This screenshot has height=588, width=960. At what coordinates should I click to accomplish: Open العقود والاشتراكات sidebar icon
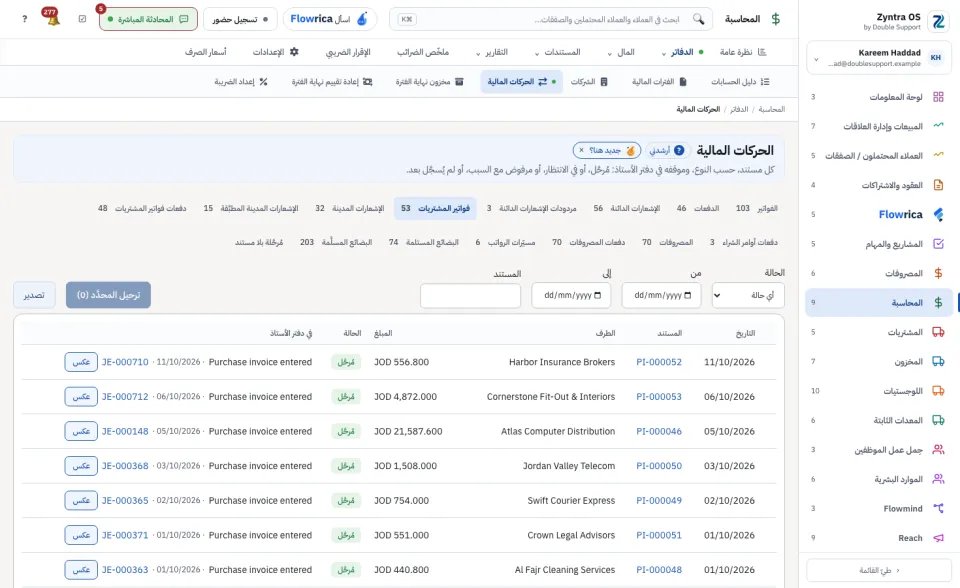tap(938, 185)
